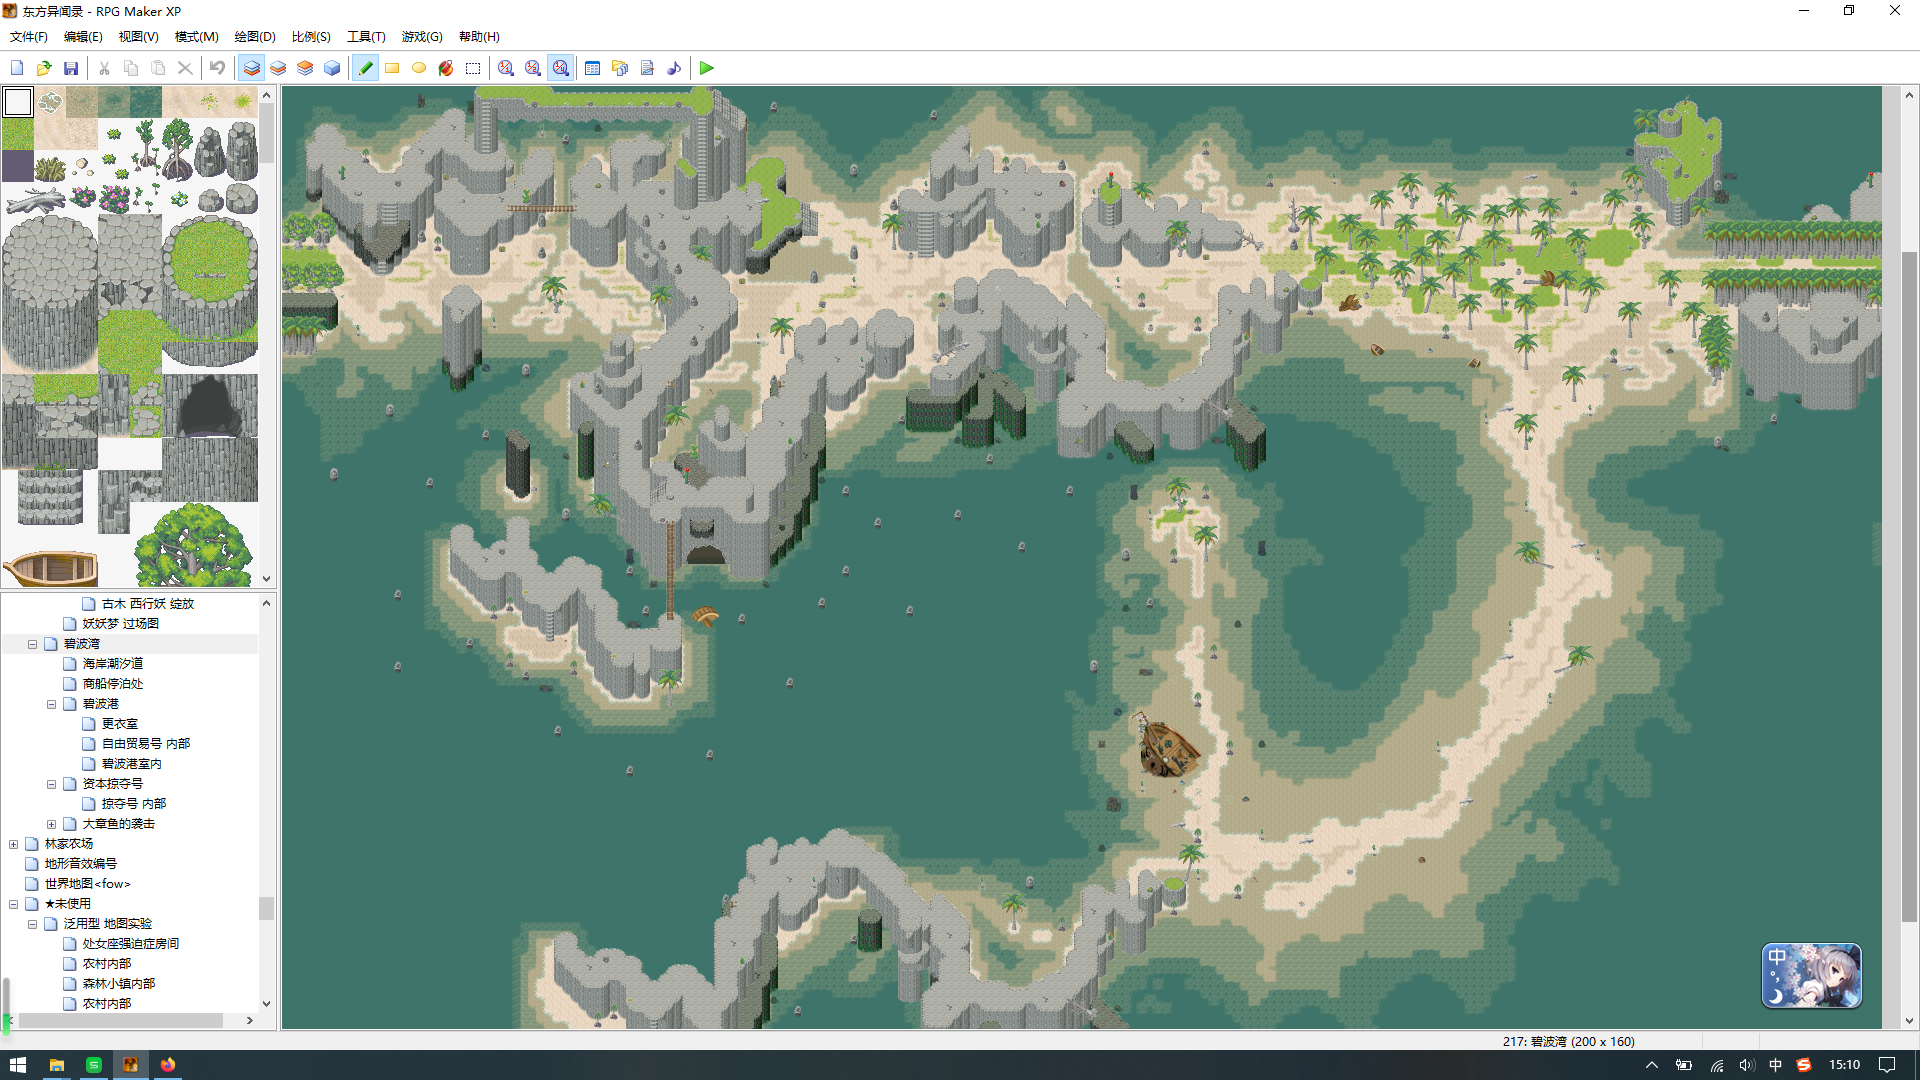Start playtest with the green play arrow
1920x1080 pixels.
[707, 68]
